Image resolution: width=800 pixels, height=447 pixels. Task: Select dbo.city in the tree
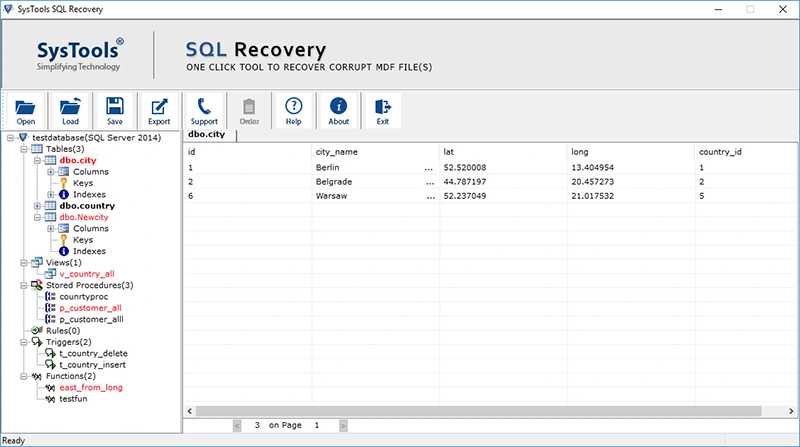78,160
